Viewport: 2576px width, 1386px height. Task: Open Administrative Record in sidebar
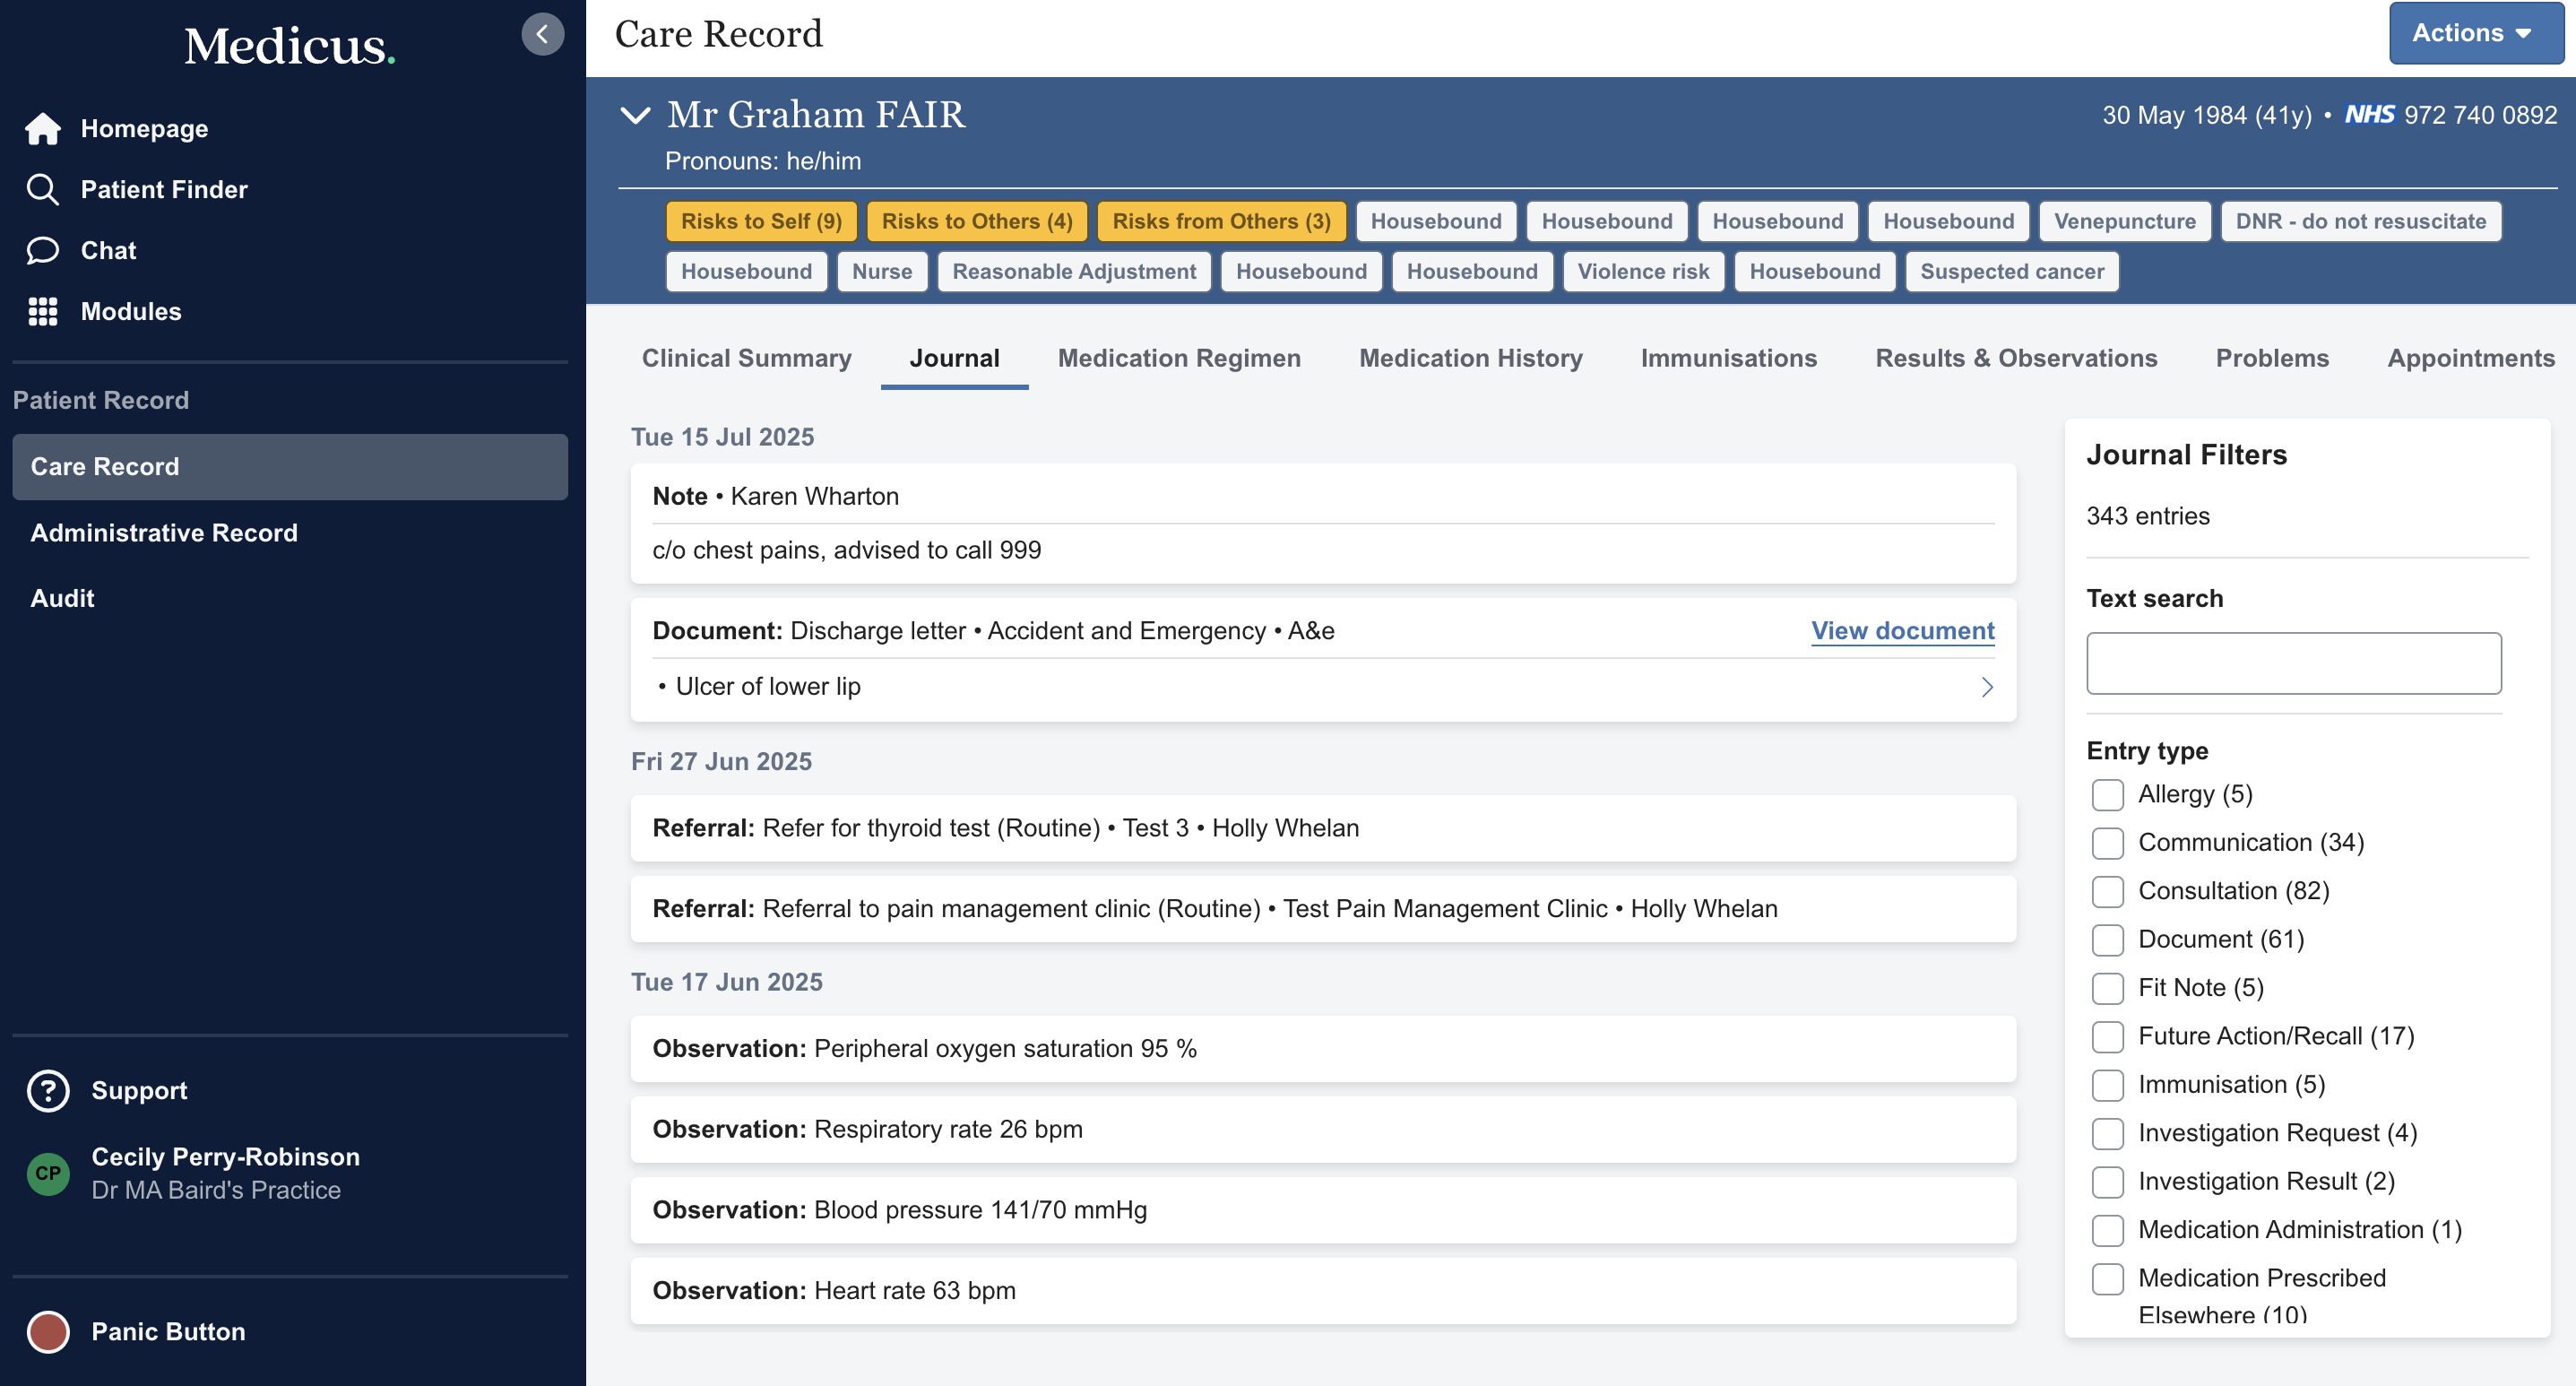pos(164,533)
